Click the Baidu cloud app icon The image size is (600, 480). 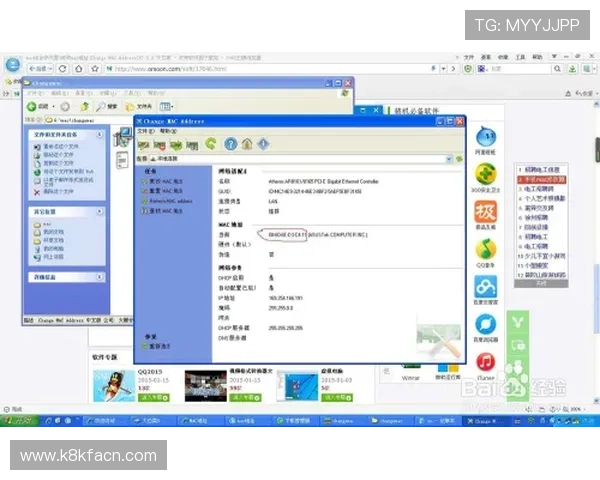pyautogui.click(x=486, y=286)
